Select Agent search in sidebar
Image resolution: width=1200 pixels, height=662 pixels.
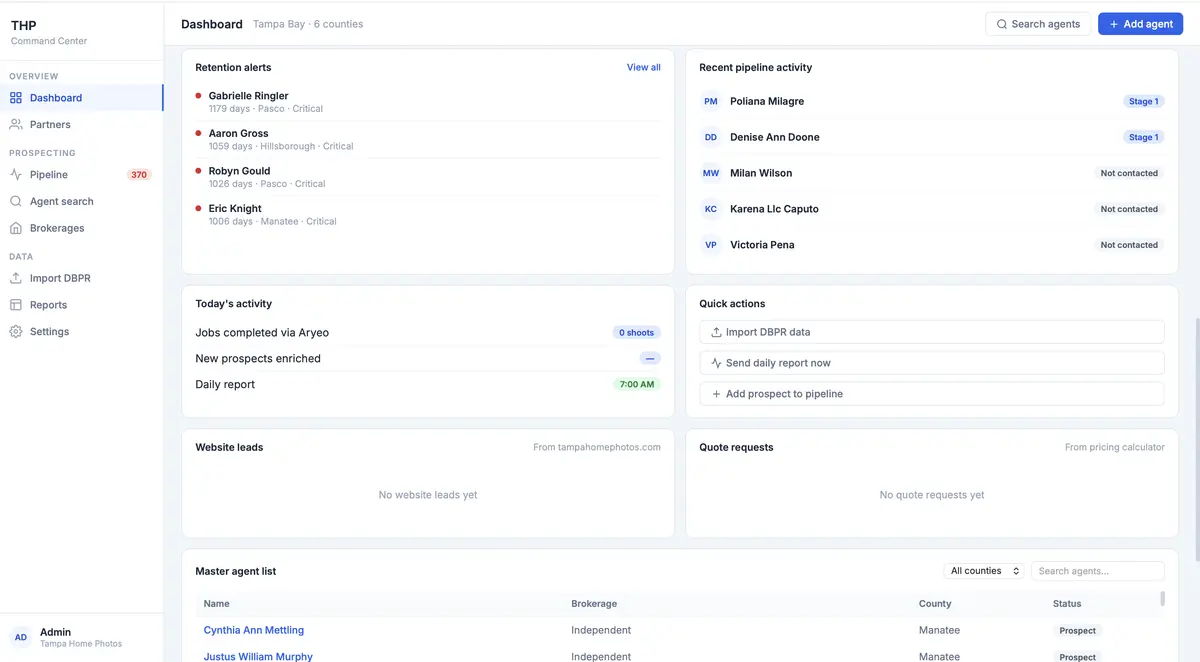(81, 201)
